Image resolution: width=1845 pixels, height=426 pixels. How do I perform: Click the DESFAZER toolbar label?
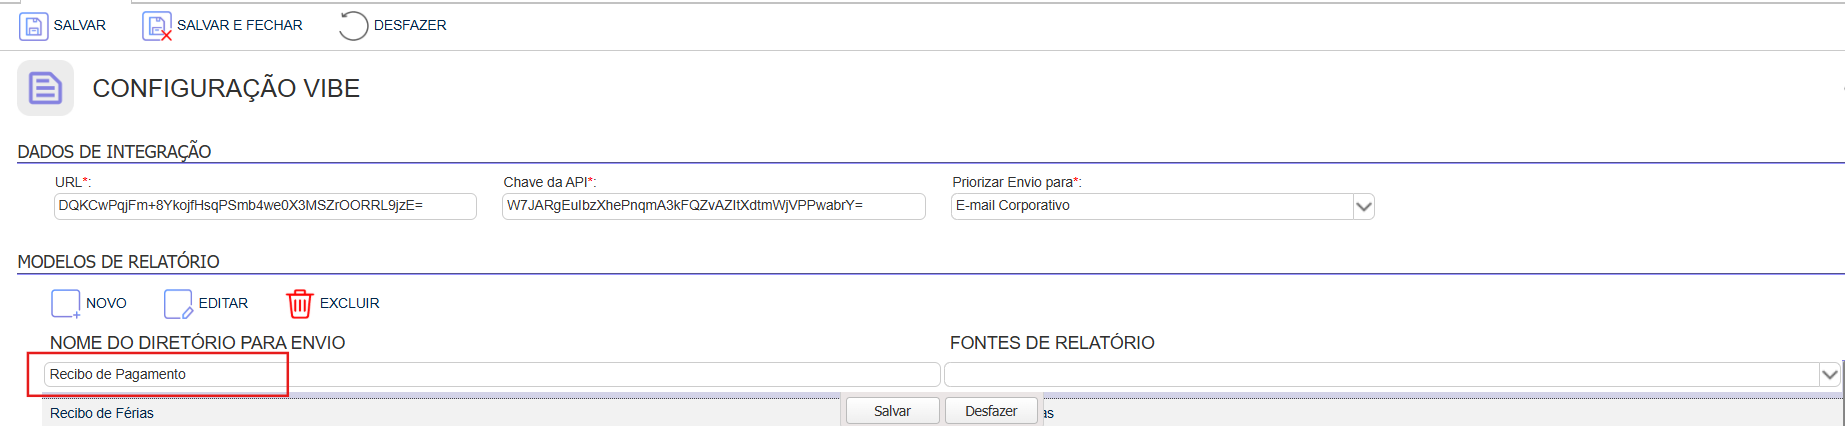click(410, 25)
